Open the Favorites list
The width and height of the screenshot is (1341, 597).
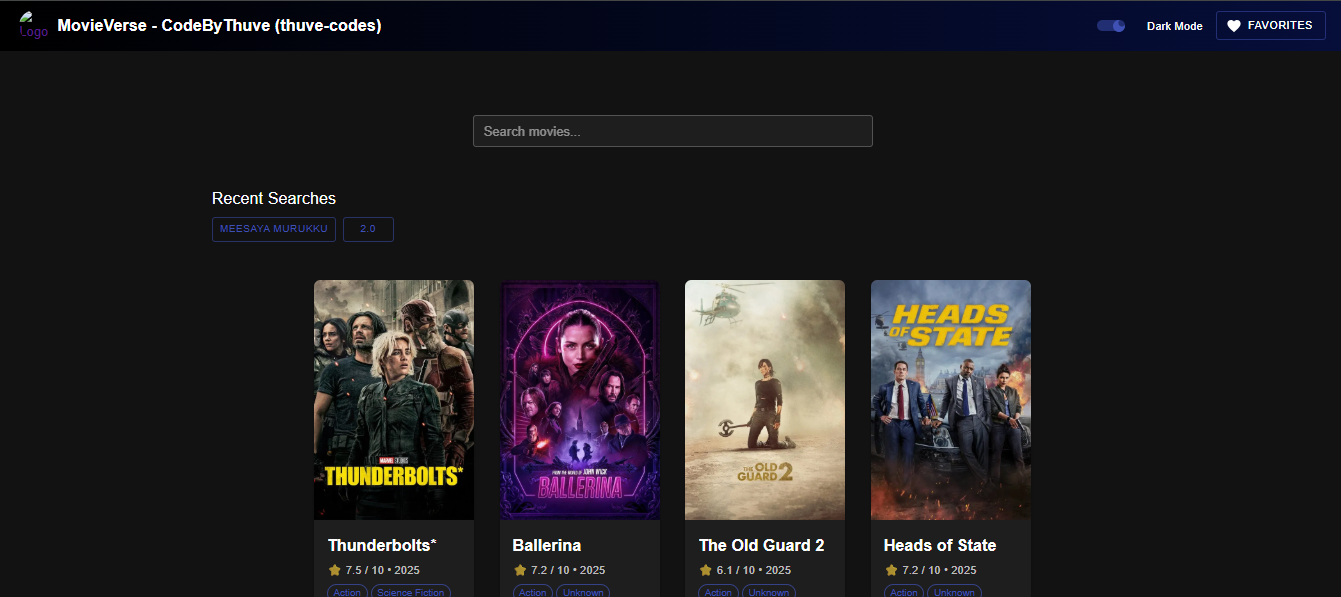click(x=1270, y=26)
